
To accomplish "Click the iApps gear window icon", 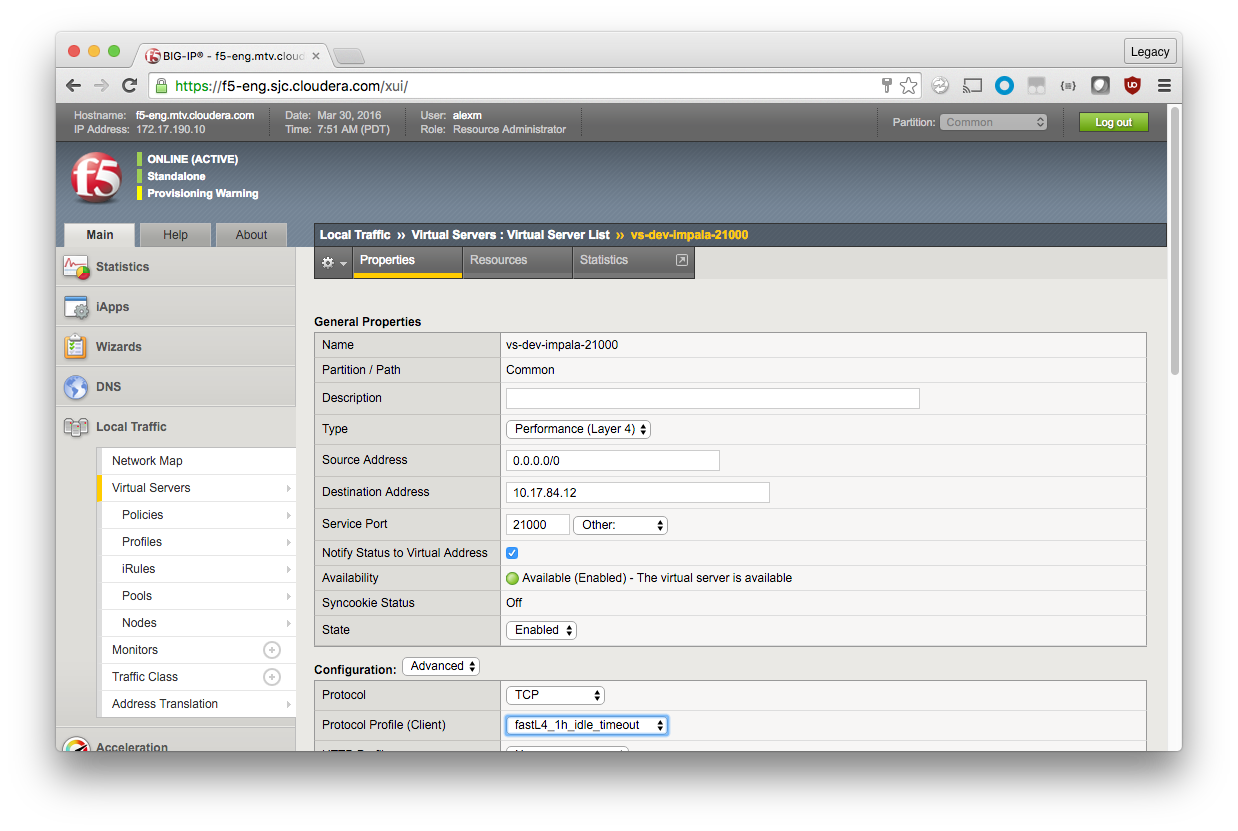I will click(x=76, y=307).
